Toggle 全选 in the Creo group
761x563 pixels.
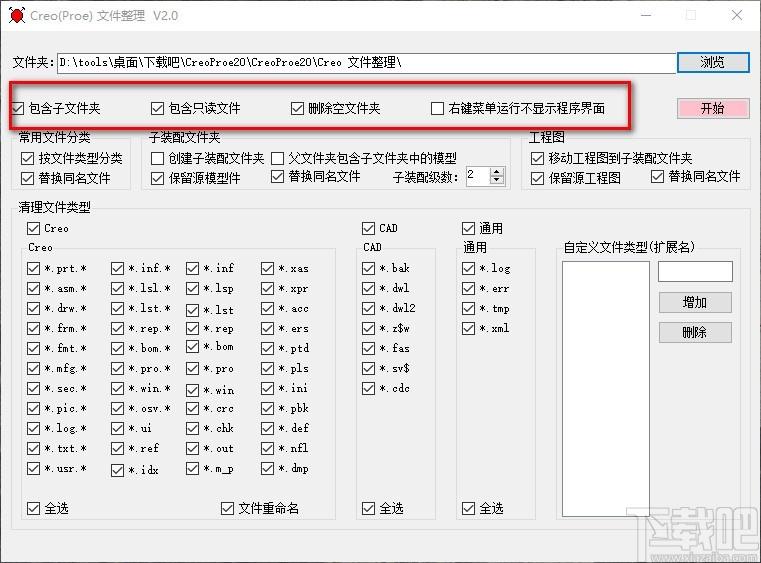point(33,508)
